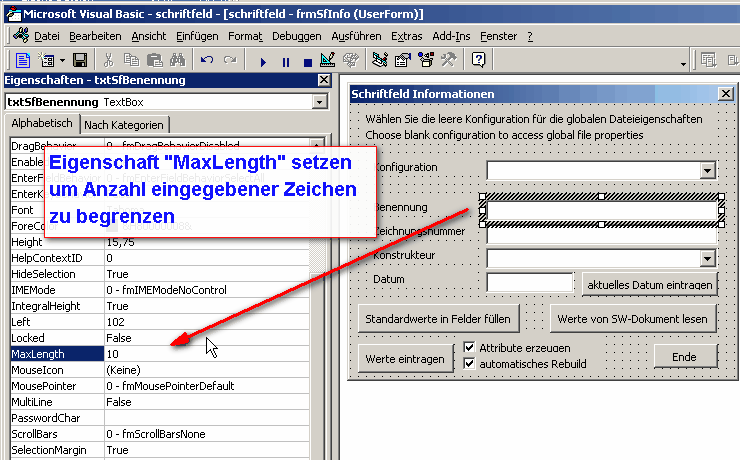740x460 pixels.
Task: Open the Fenster menu
Action: coord(498,36)
